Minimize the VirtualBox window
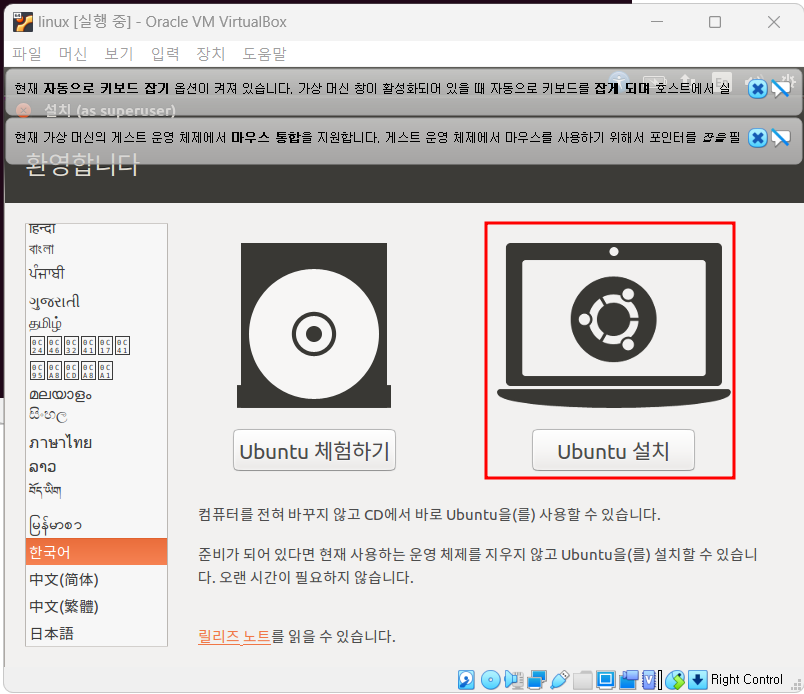Screen dimensions: 804x694 657,22
